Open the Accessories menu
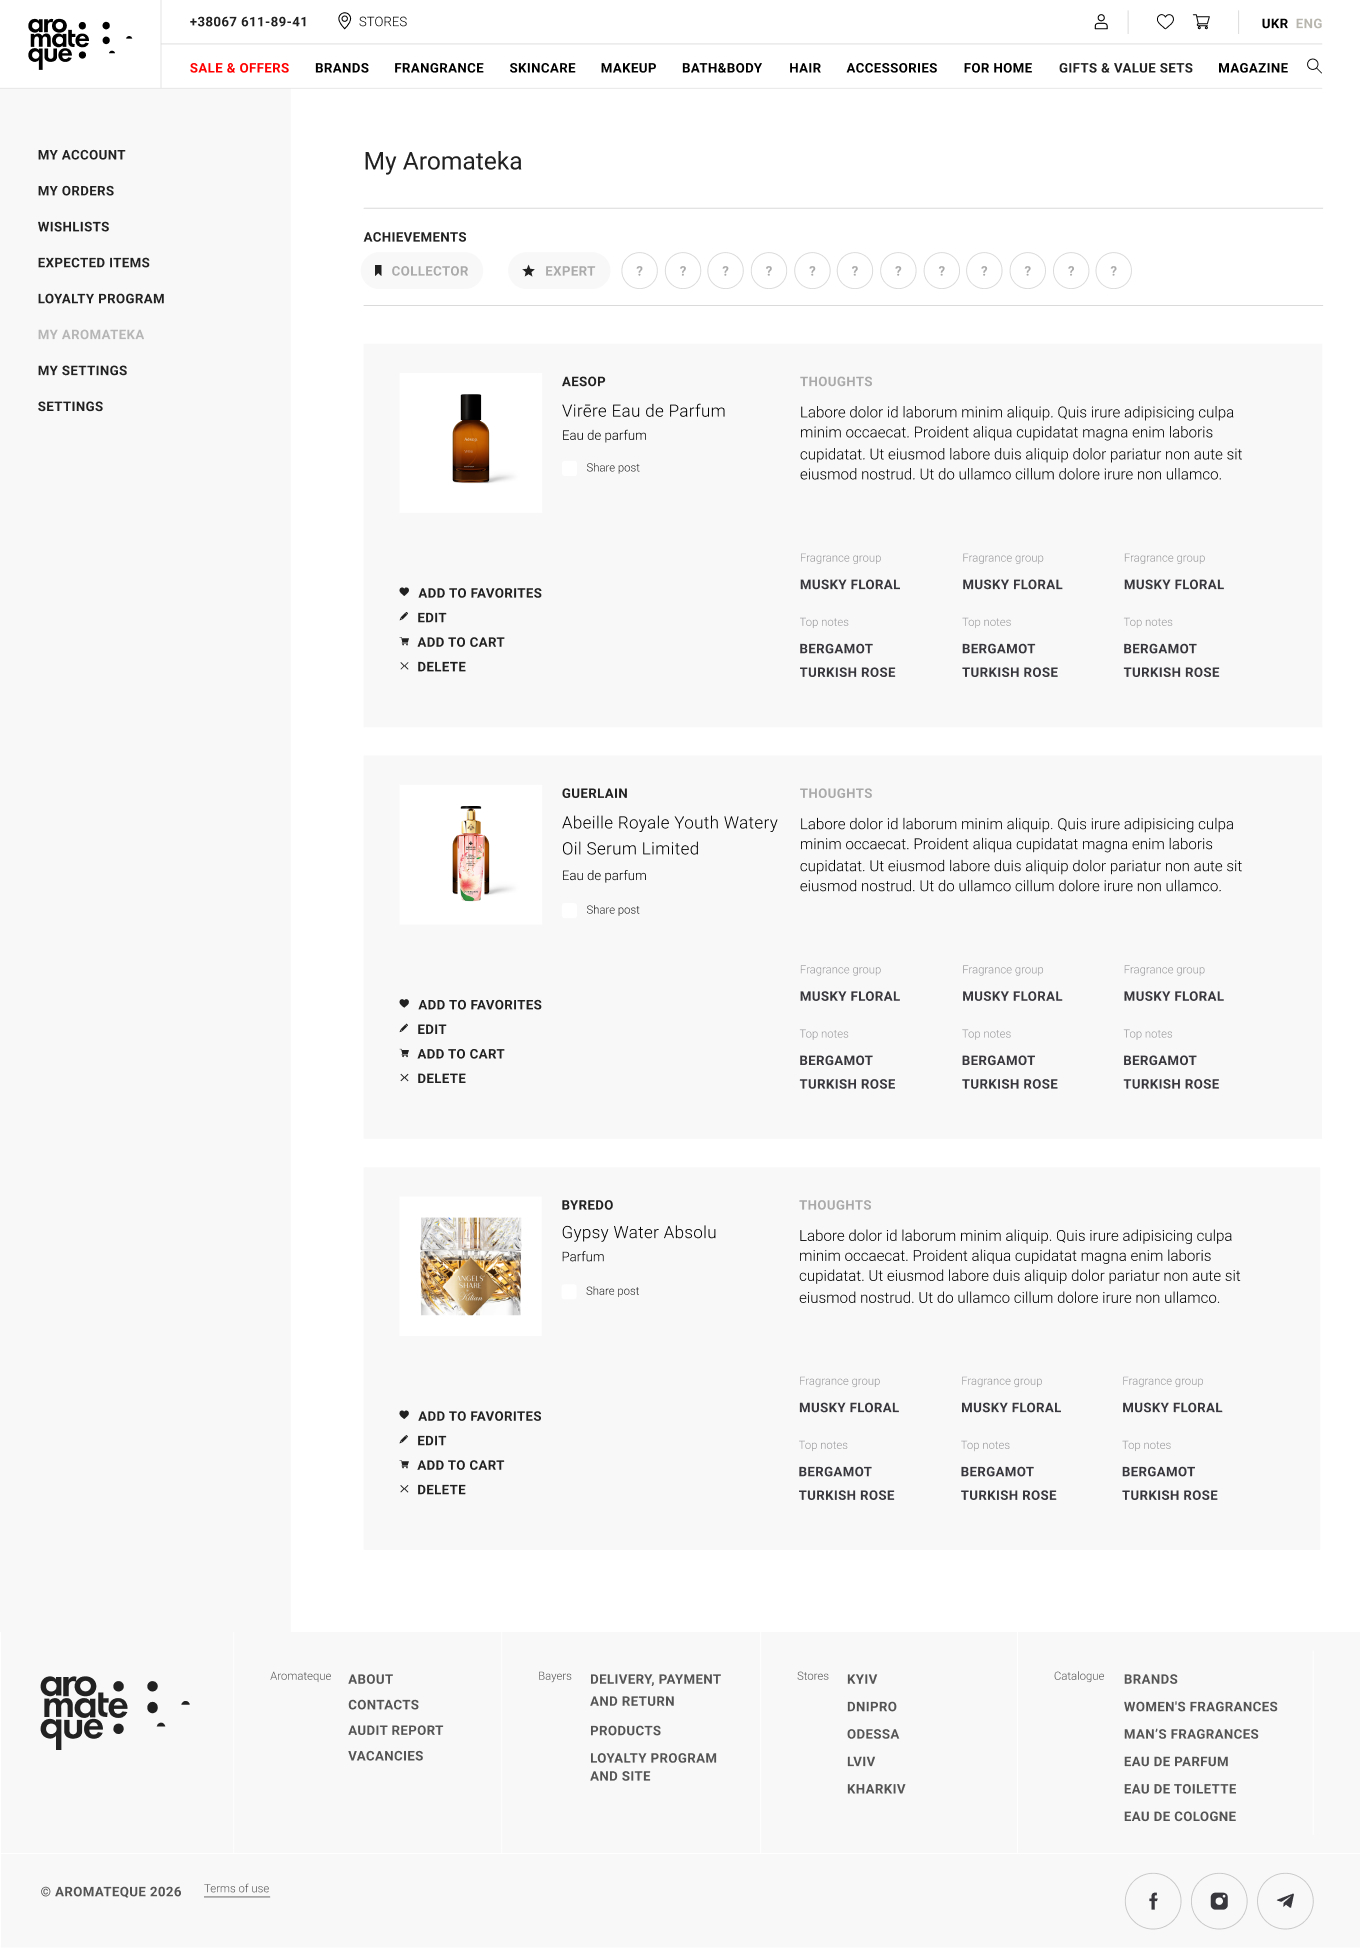The image size is (1360, 1948). 892,68
